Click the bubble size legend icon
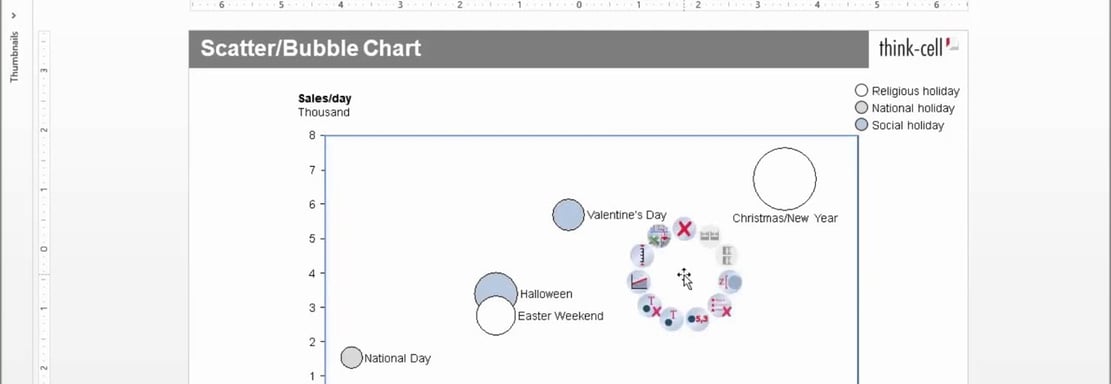The height and width of the screenshot is (384, 1111). [731, 282]
